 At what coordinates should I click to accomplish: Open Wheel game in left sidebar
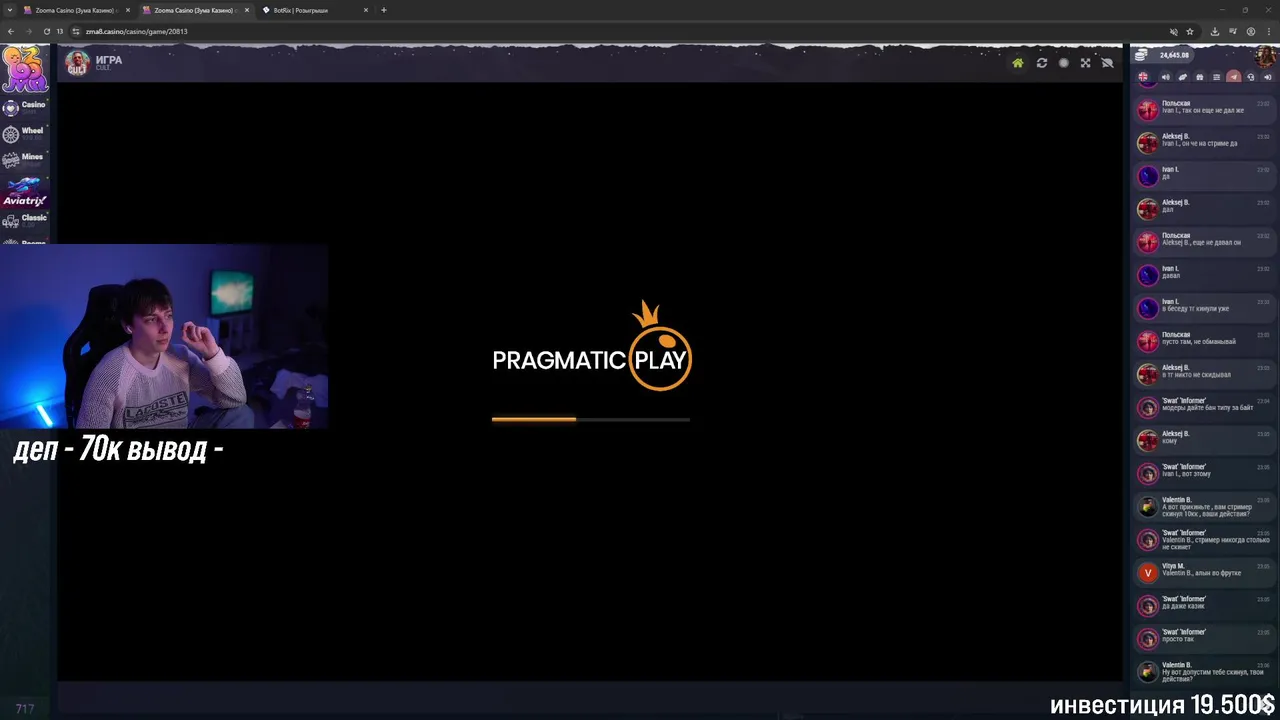tap(24, 133)
